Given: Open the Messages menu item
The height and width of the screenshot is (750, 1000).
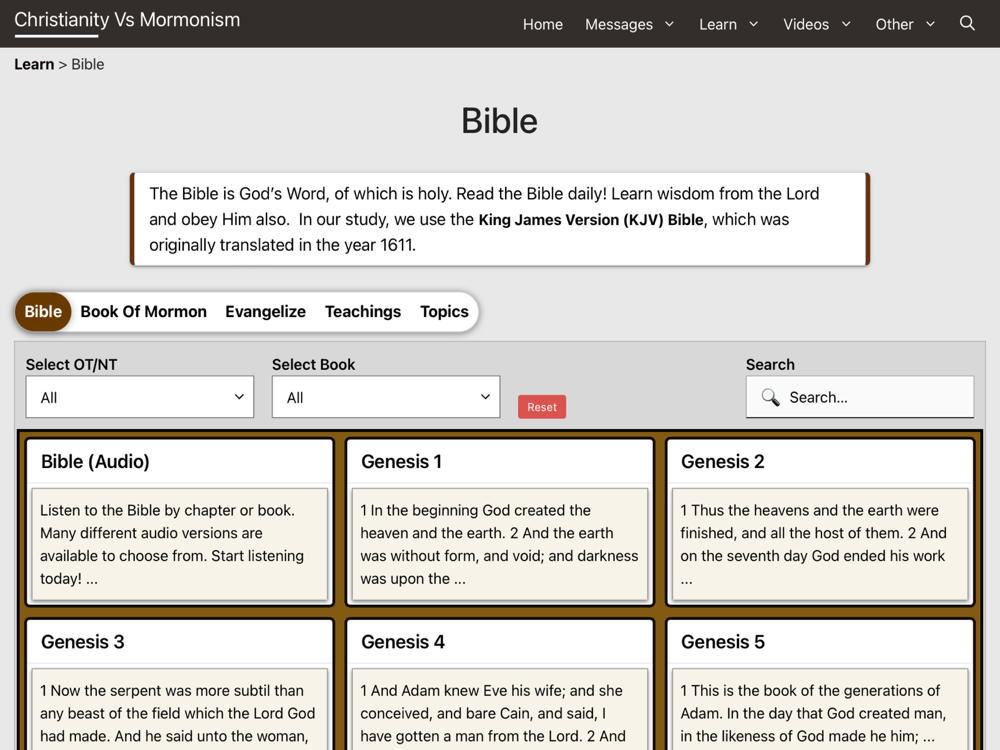Looking at the screenshot, I should click(x=619, y=24).
